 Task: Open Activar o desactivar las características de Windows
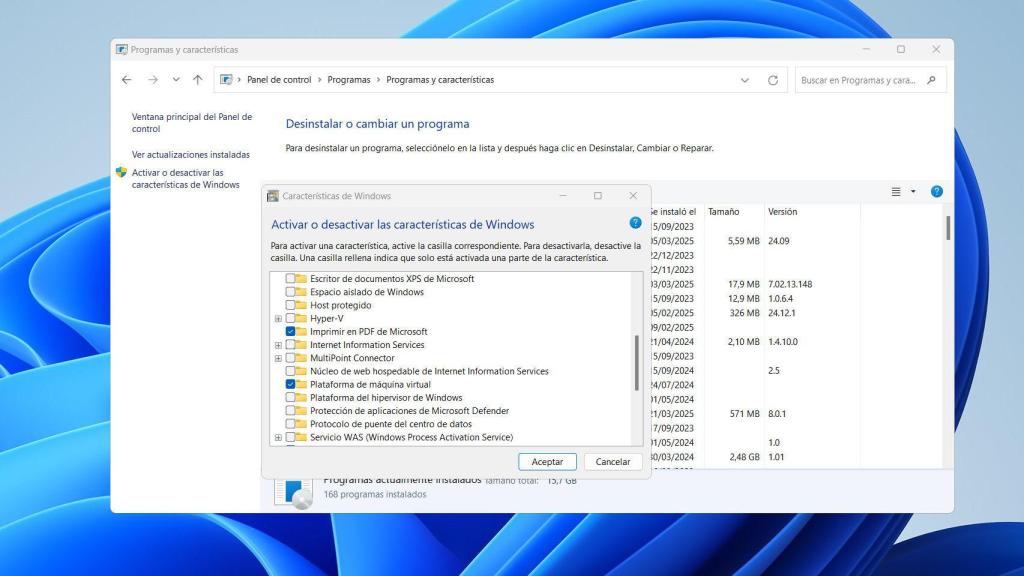185,178
